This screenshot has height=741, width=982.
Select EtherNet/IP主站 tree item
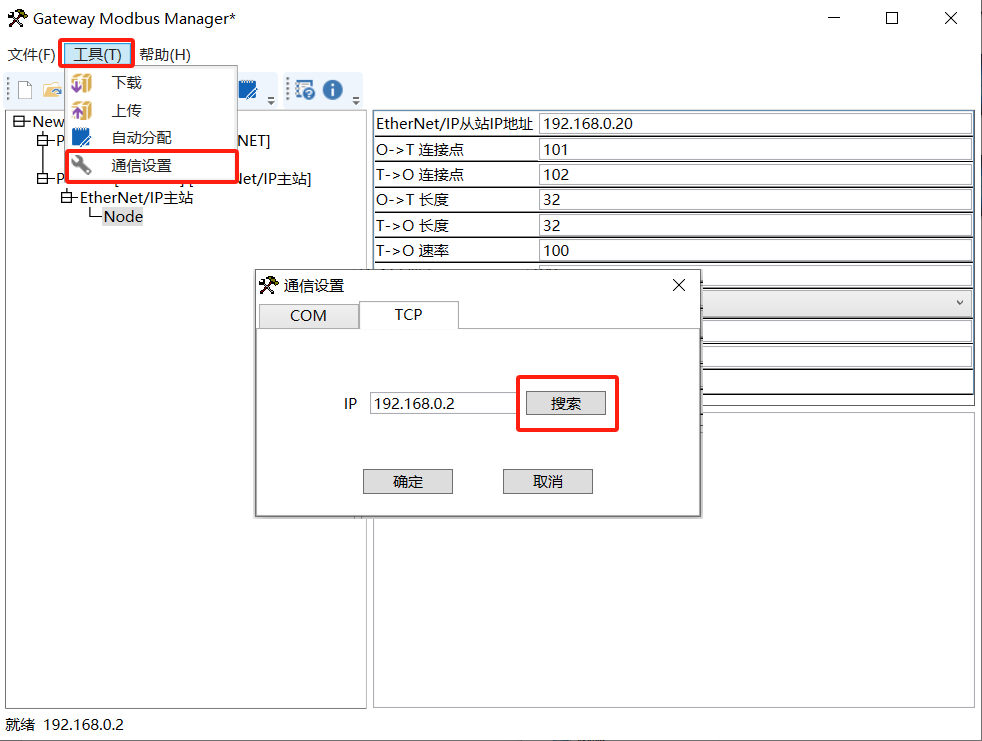[136, 197]
